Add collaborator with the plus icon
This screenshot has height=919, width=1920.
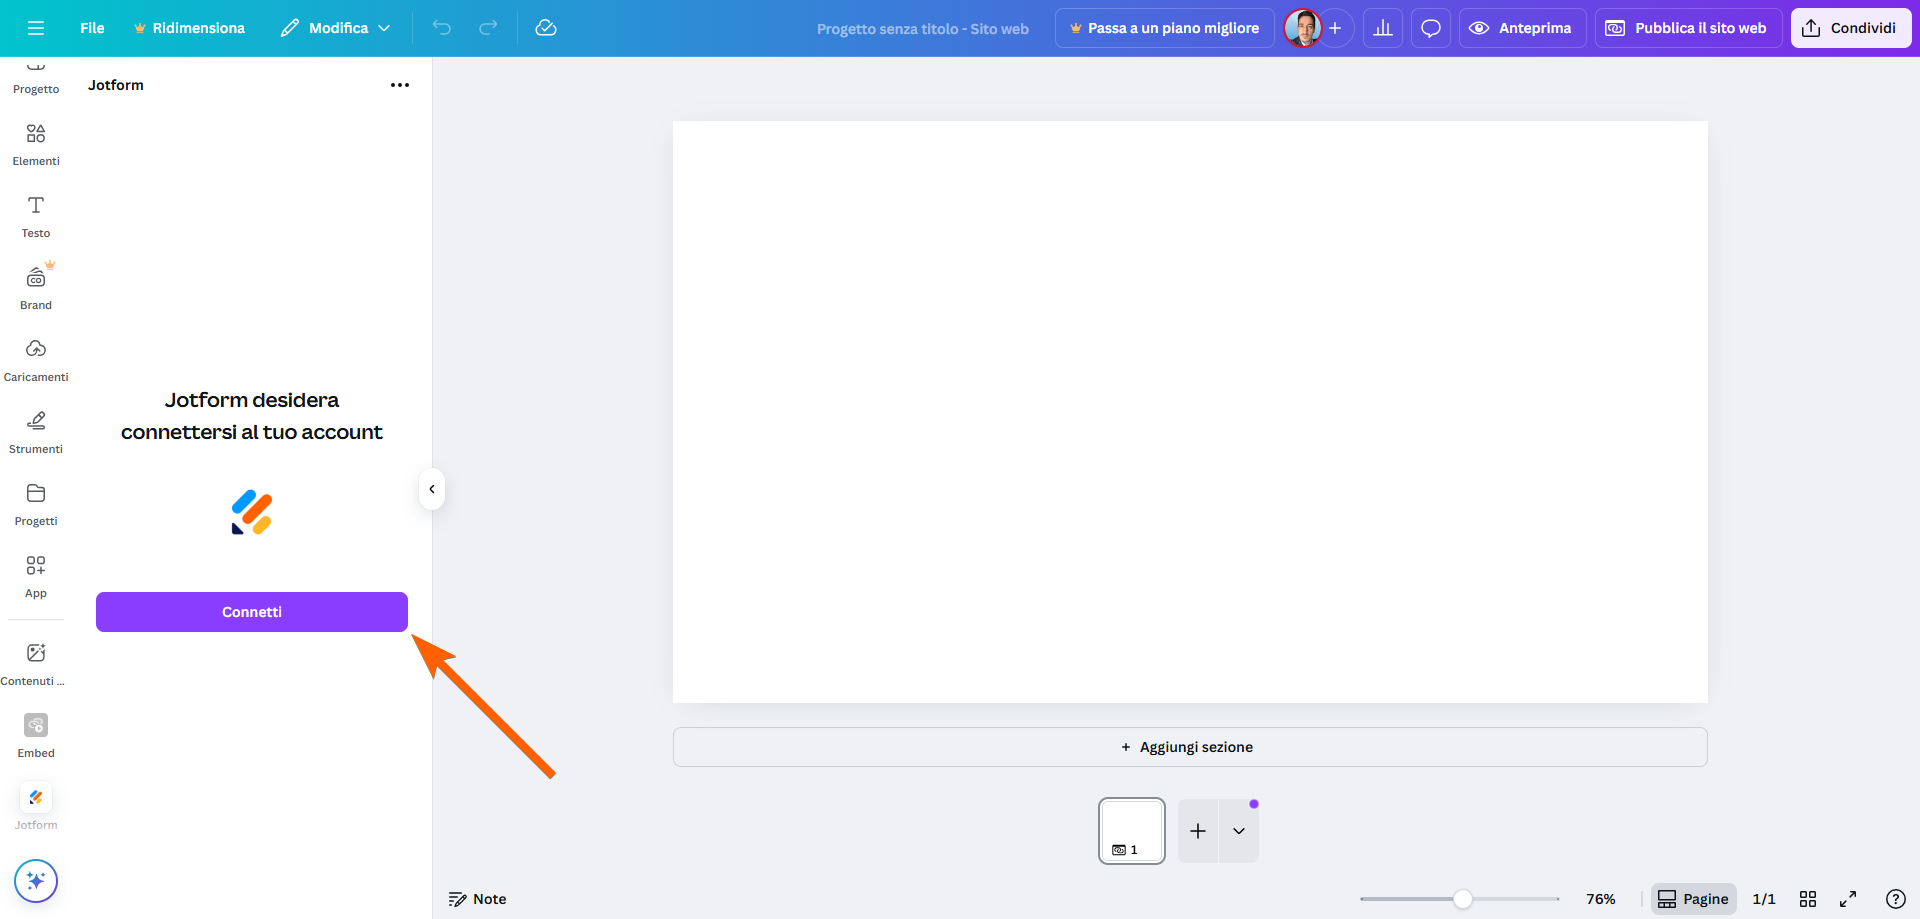(x=1335, y=28)
